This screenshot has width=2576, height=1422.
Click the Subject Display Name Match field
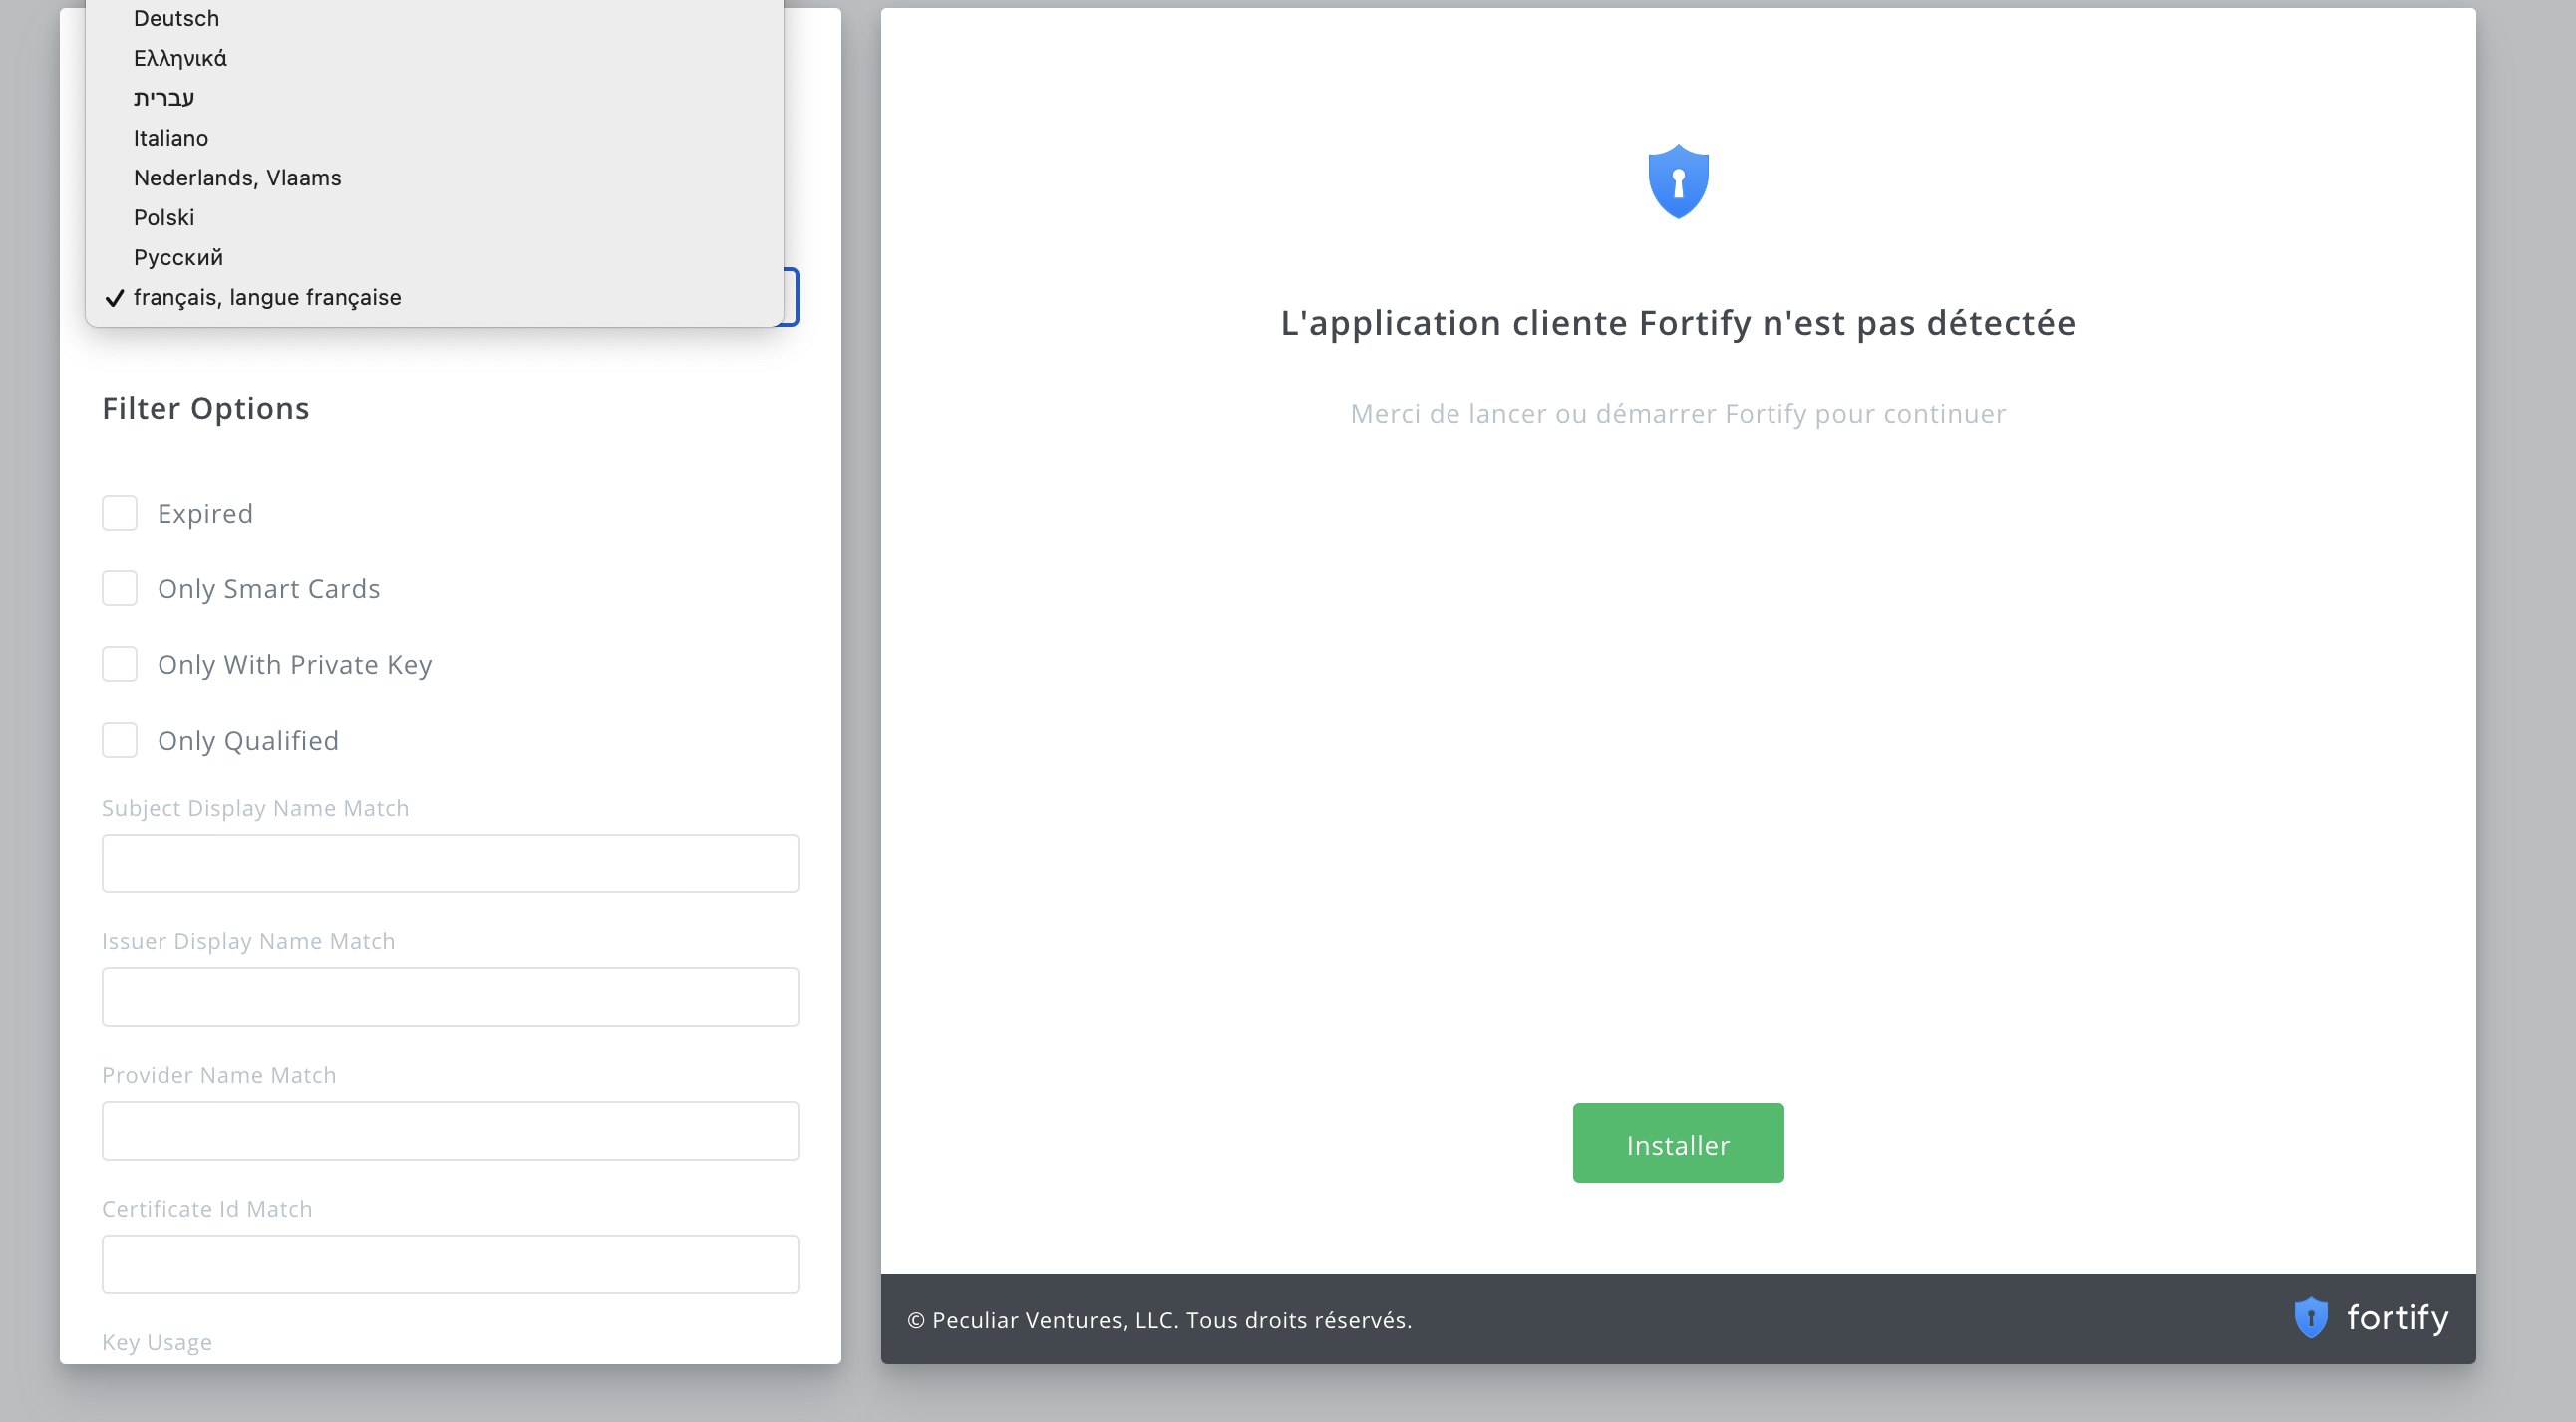tap(449, 863)
